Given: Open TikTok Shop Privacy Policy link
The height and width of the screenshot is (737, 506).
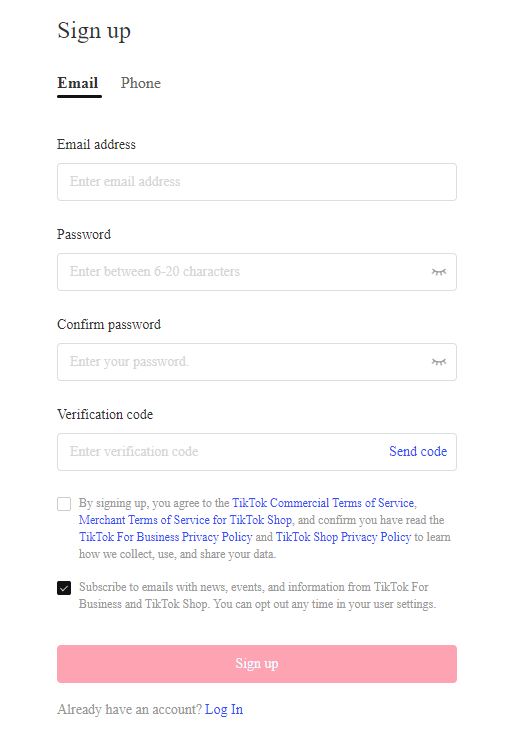Looking at the screenshot, I should (x=343, y=537).
